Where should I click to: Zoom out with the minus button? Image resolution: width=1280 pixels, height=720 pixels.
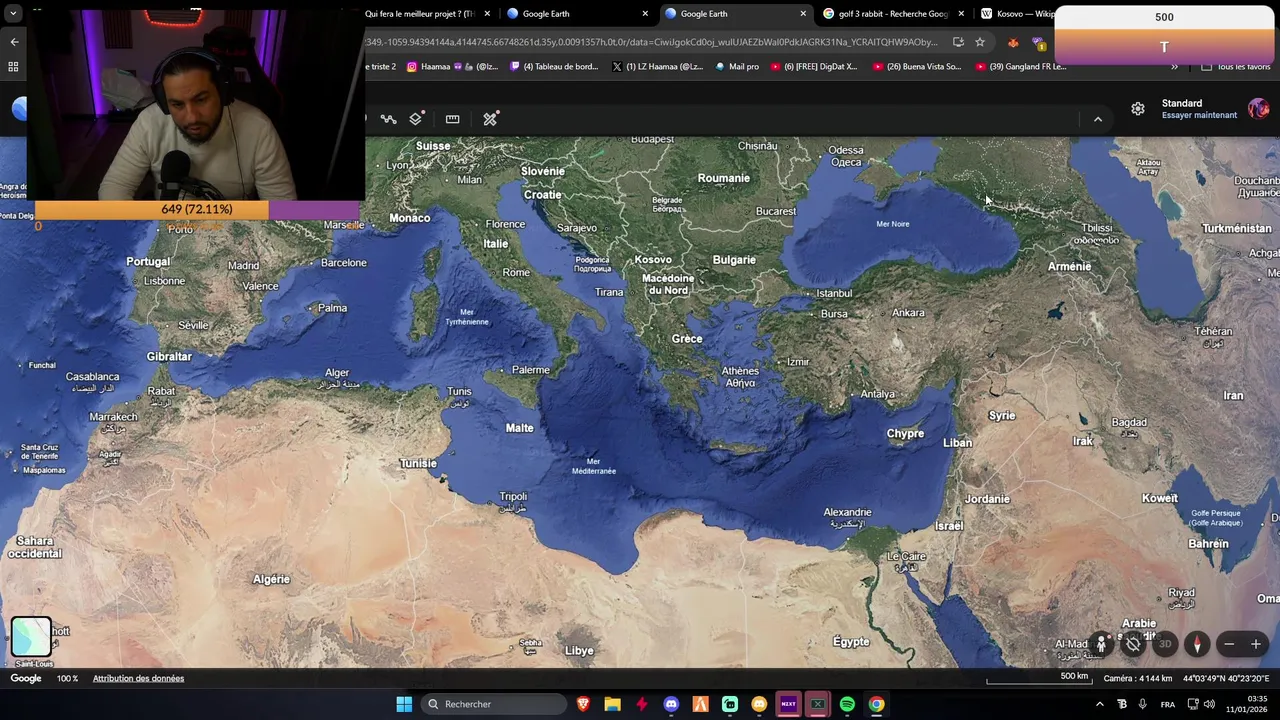click(1229, 644)
